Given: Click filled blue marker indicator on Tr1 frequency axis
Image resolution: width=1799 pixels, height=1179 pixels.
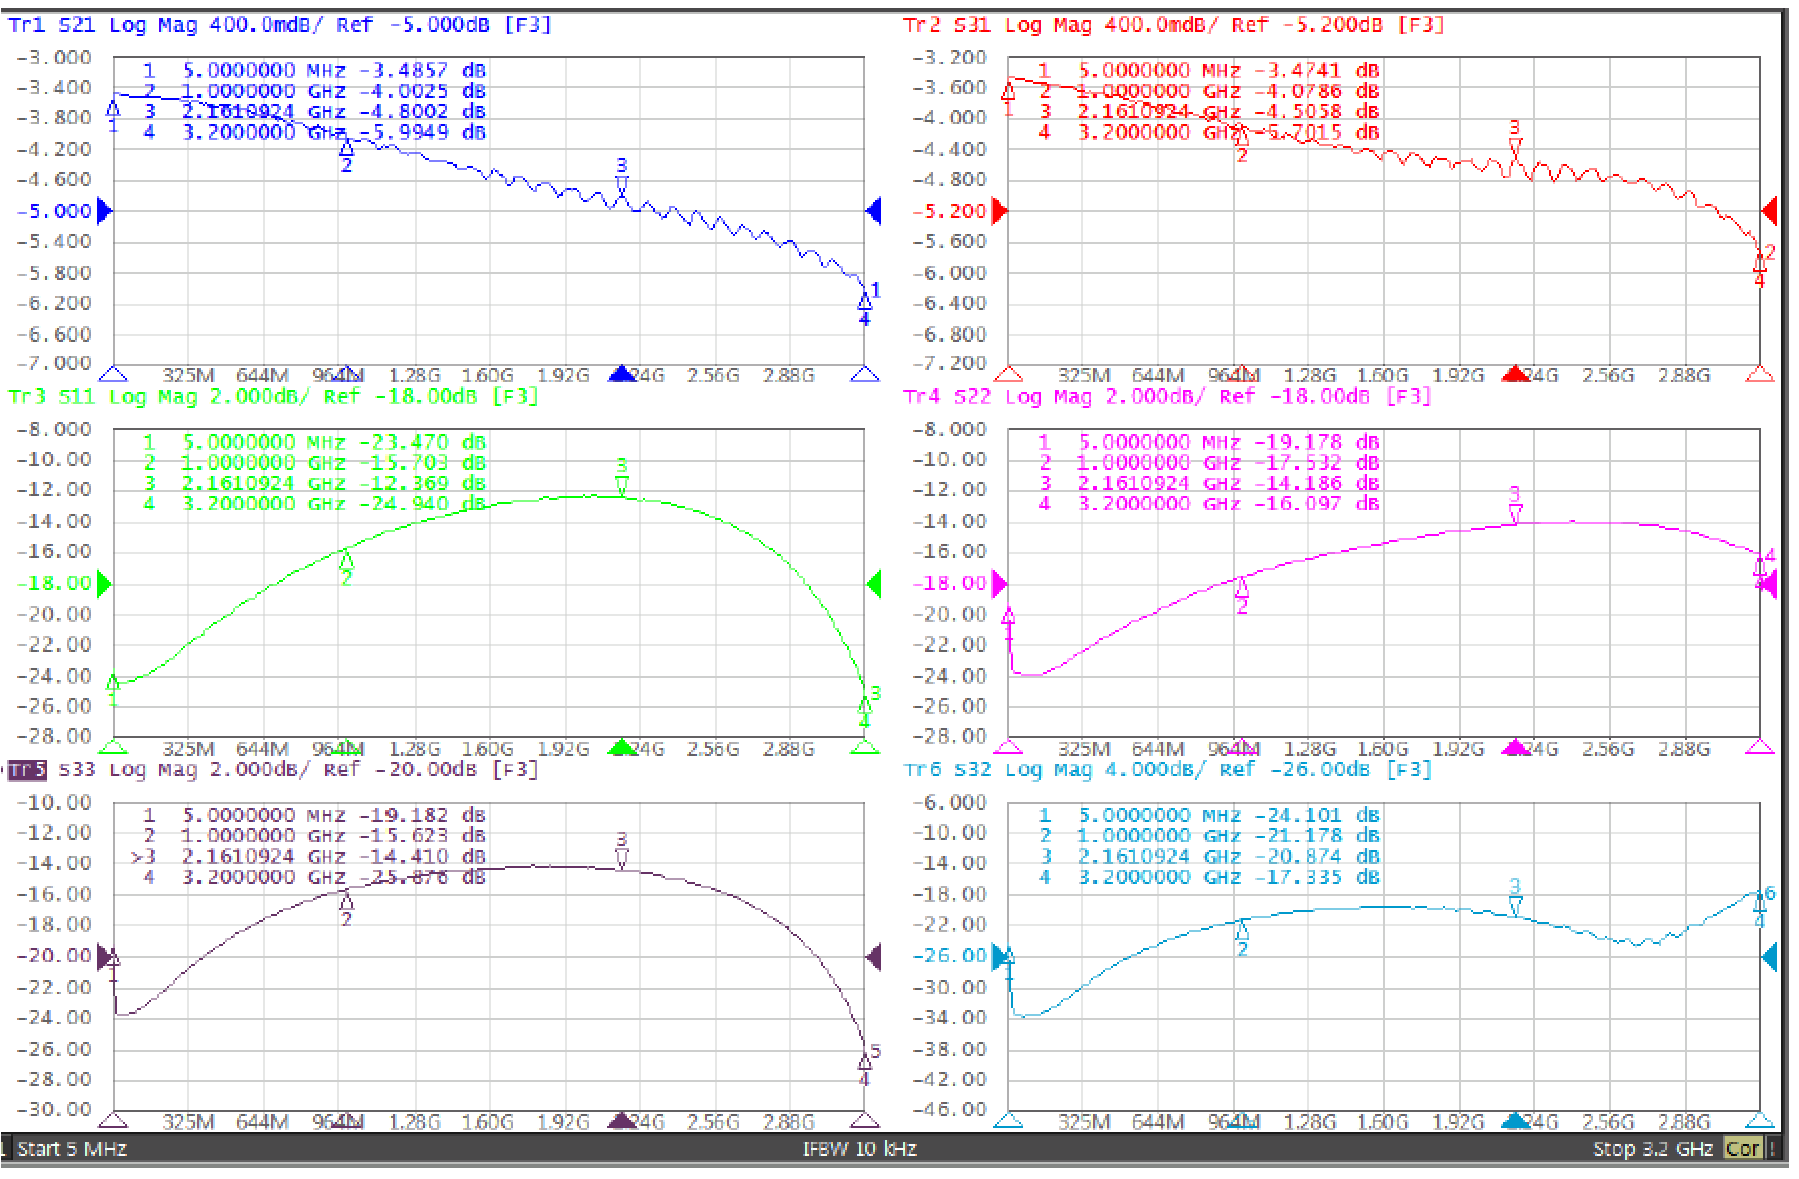Looking at the screenshot, I should [x=622, y=374].
